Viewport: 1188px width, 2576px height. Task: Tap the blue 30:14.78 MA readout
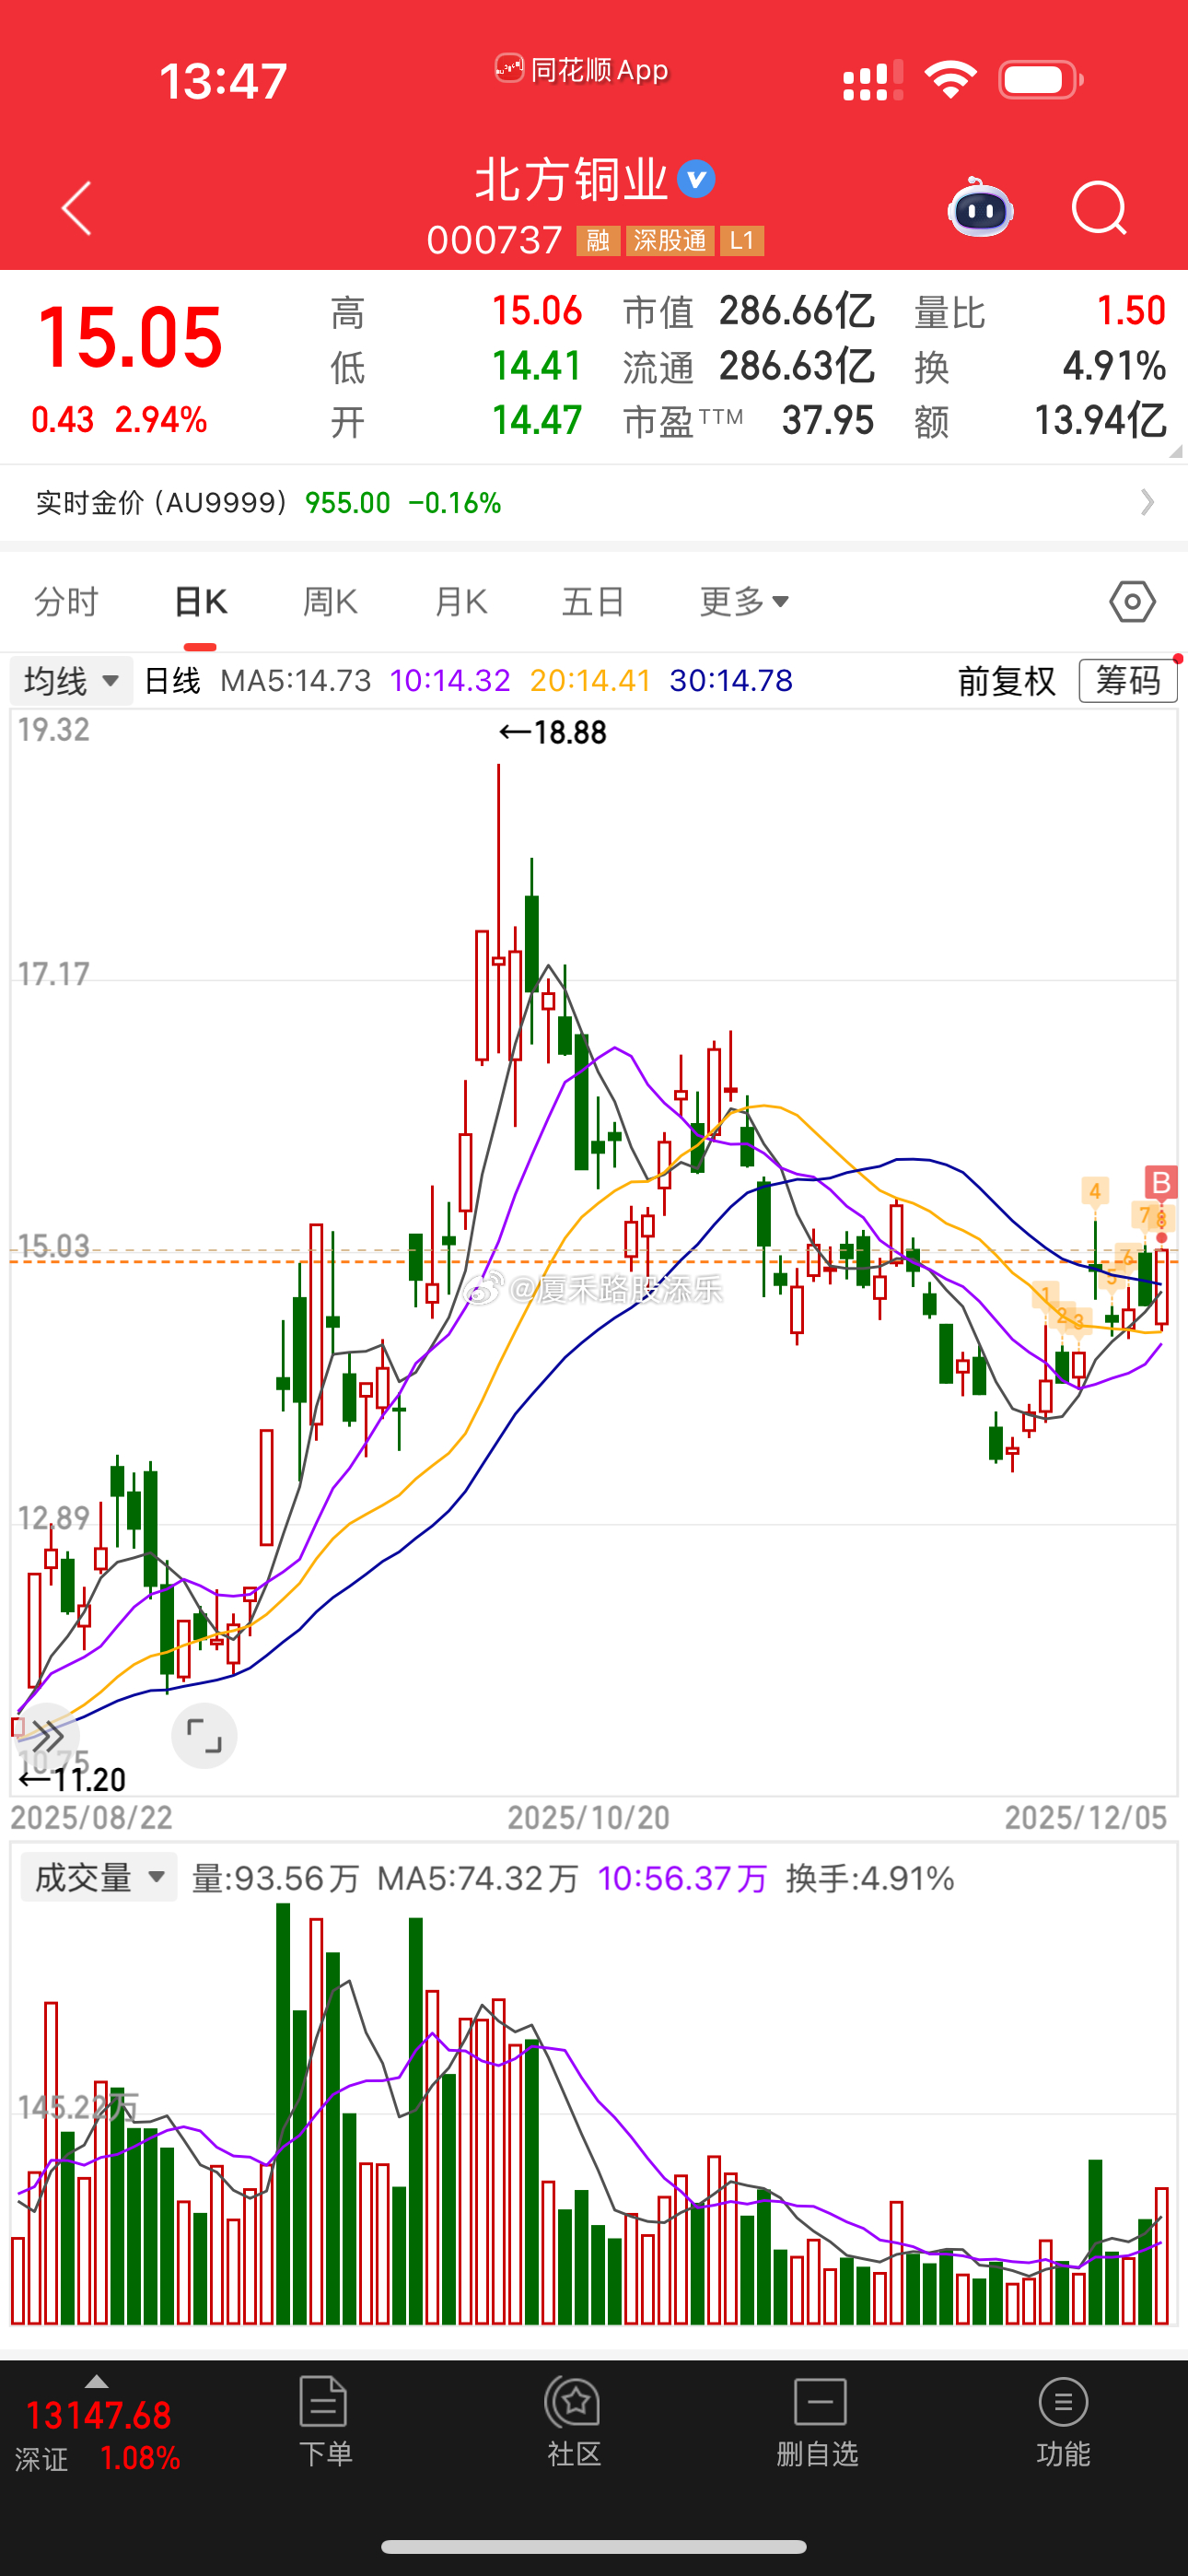point(731,681)
